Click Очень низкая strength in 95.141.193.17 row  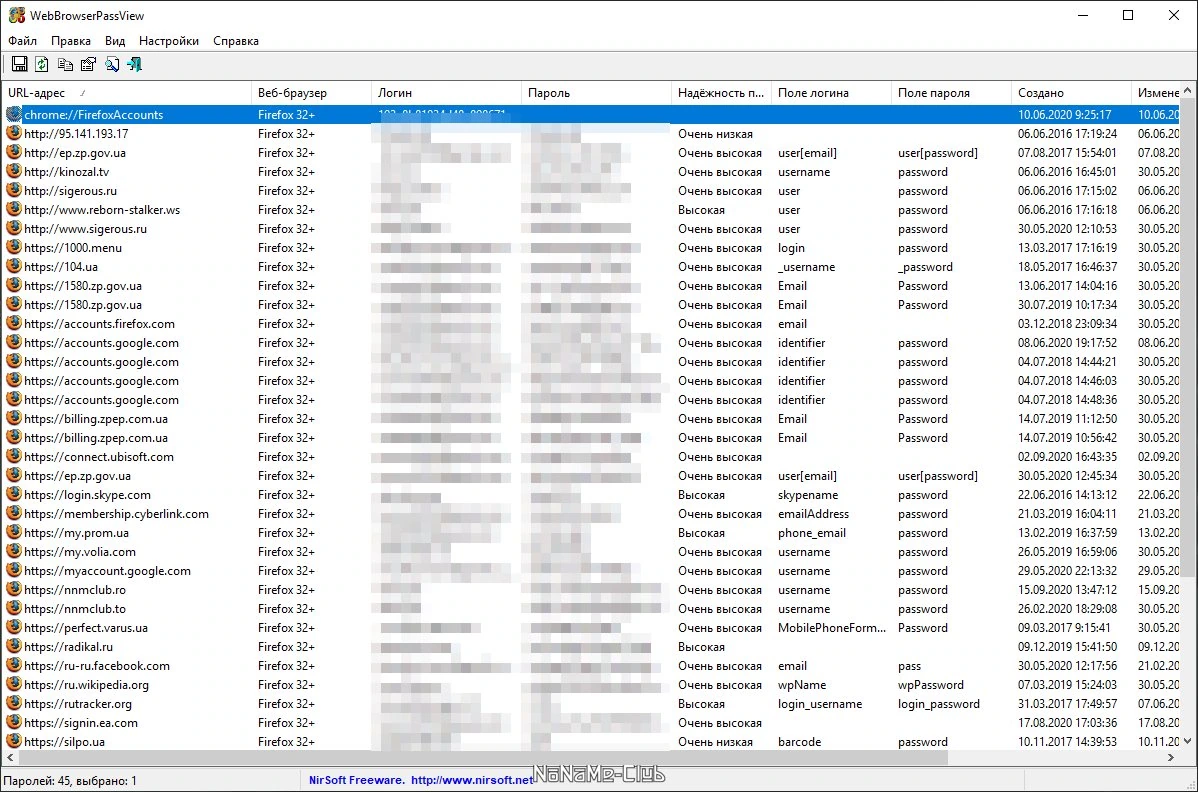(x=715, y=134)
